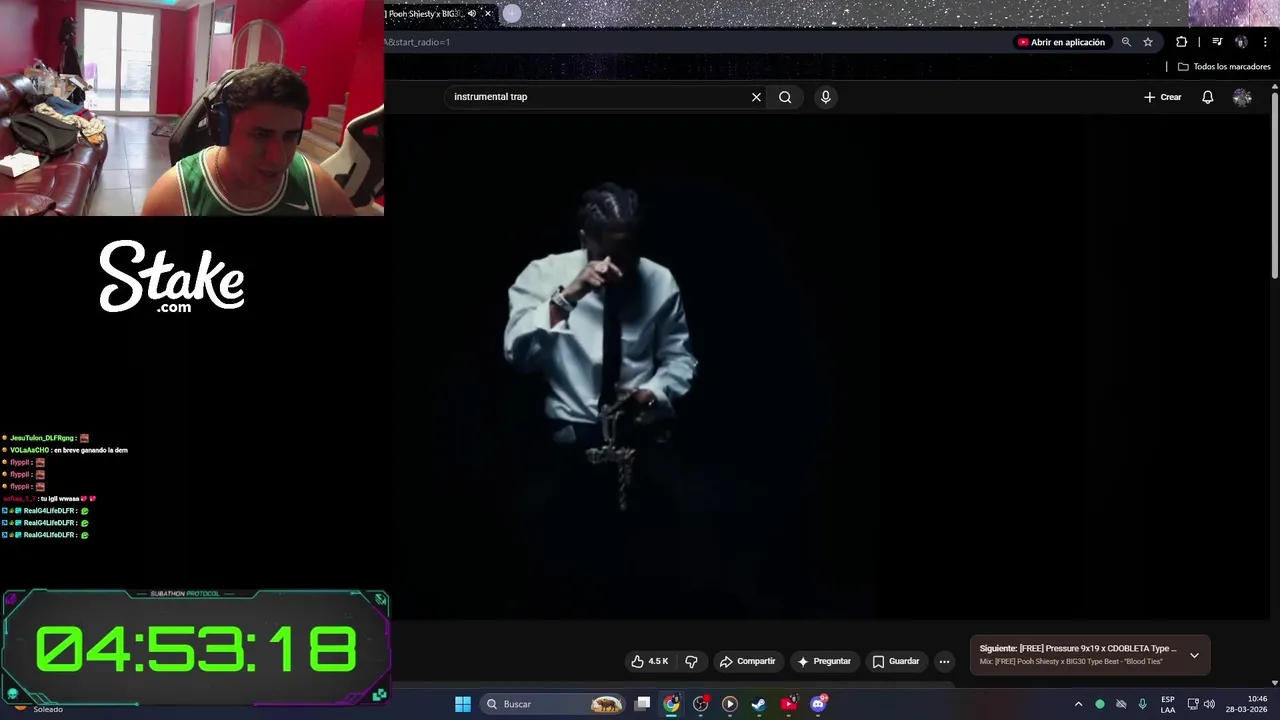Viewport: 1280px width, 720px height.
Task: Open Discord from the taskbar
Action: point(818,704)
